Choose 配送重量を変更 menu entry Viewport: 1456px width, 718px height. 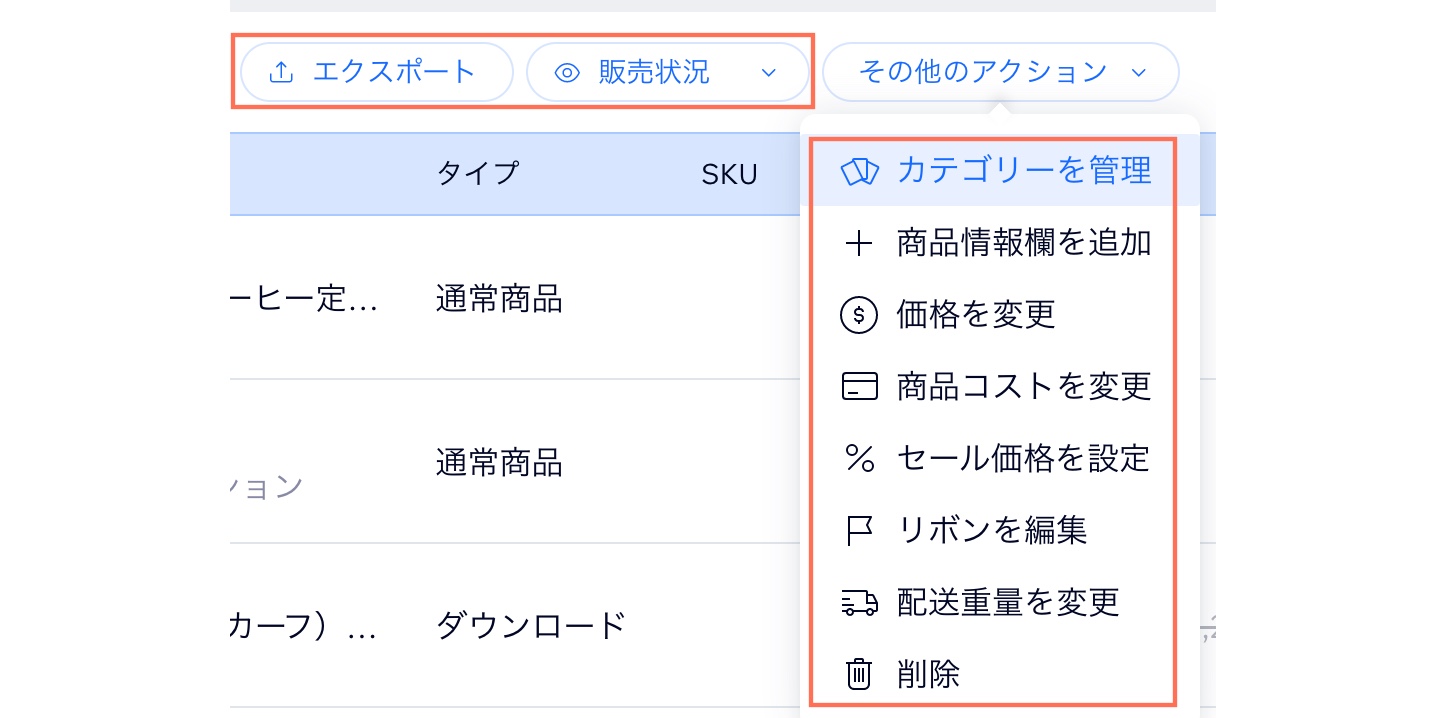pos(1007,602)
